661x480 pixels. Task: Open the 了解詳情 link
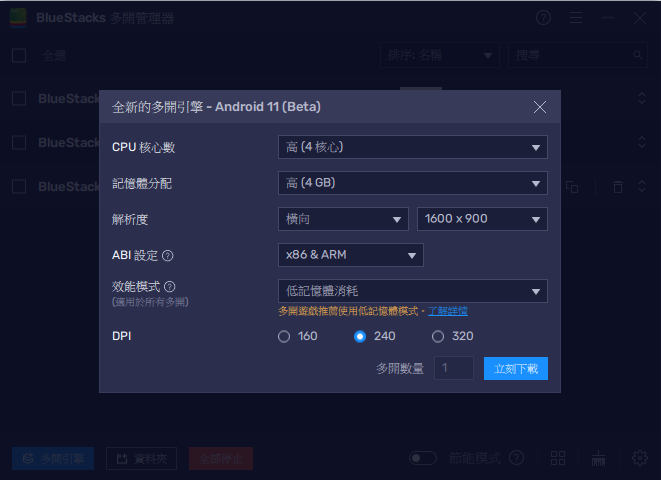point(448,311)
